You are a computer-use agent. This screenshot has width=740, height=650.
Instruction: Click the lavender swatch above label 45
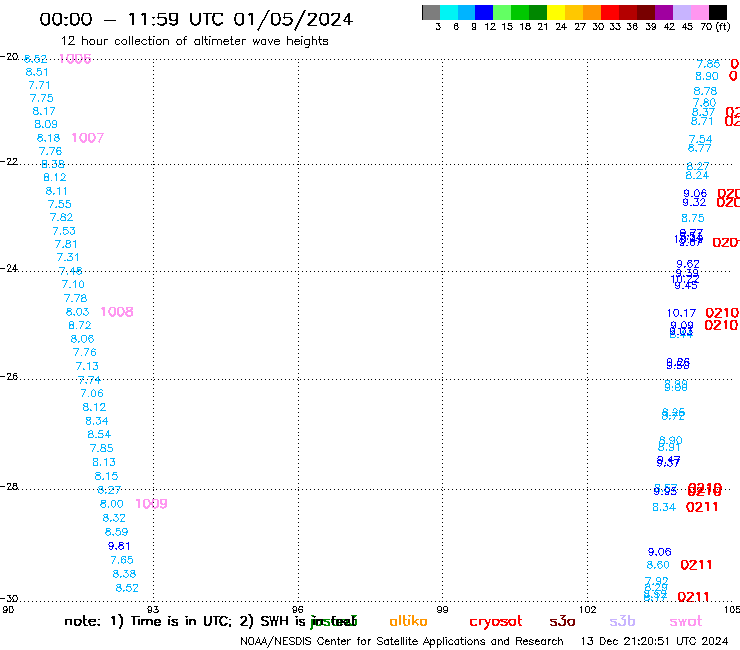point(682,12)
